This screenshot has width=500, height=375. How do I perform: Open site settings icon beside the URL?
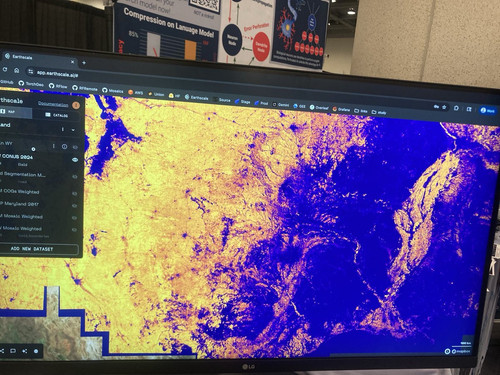click(x=31, y=71)
